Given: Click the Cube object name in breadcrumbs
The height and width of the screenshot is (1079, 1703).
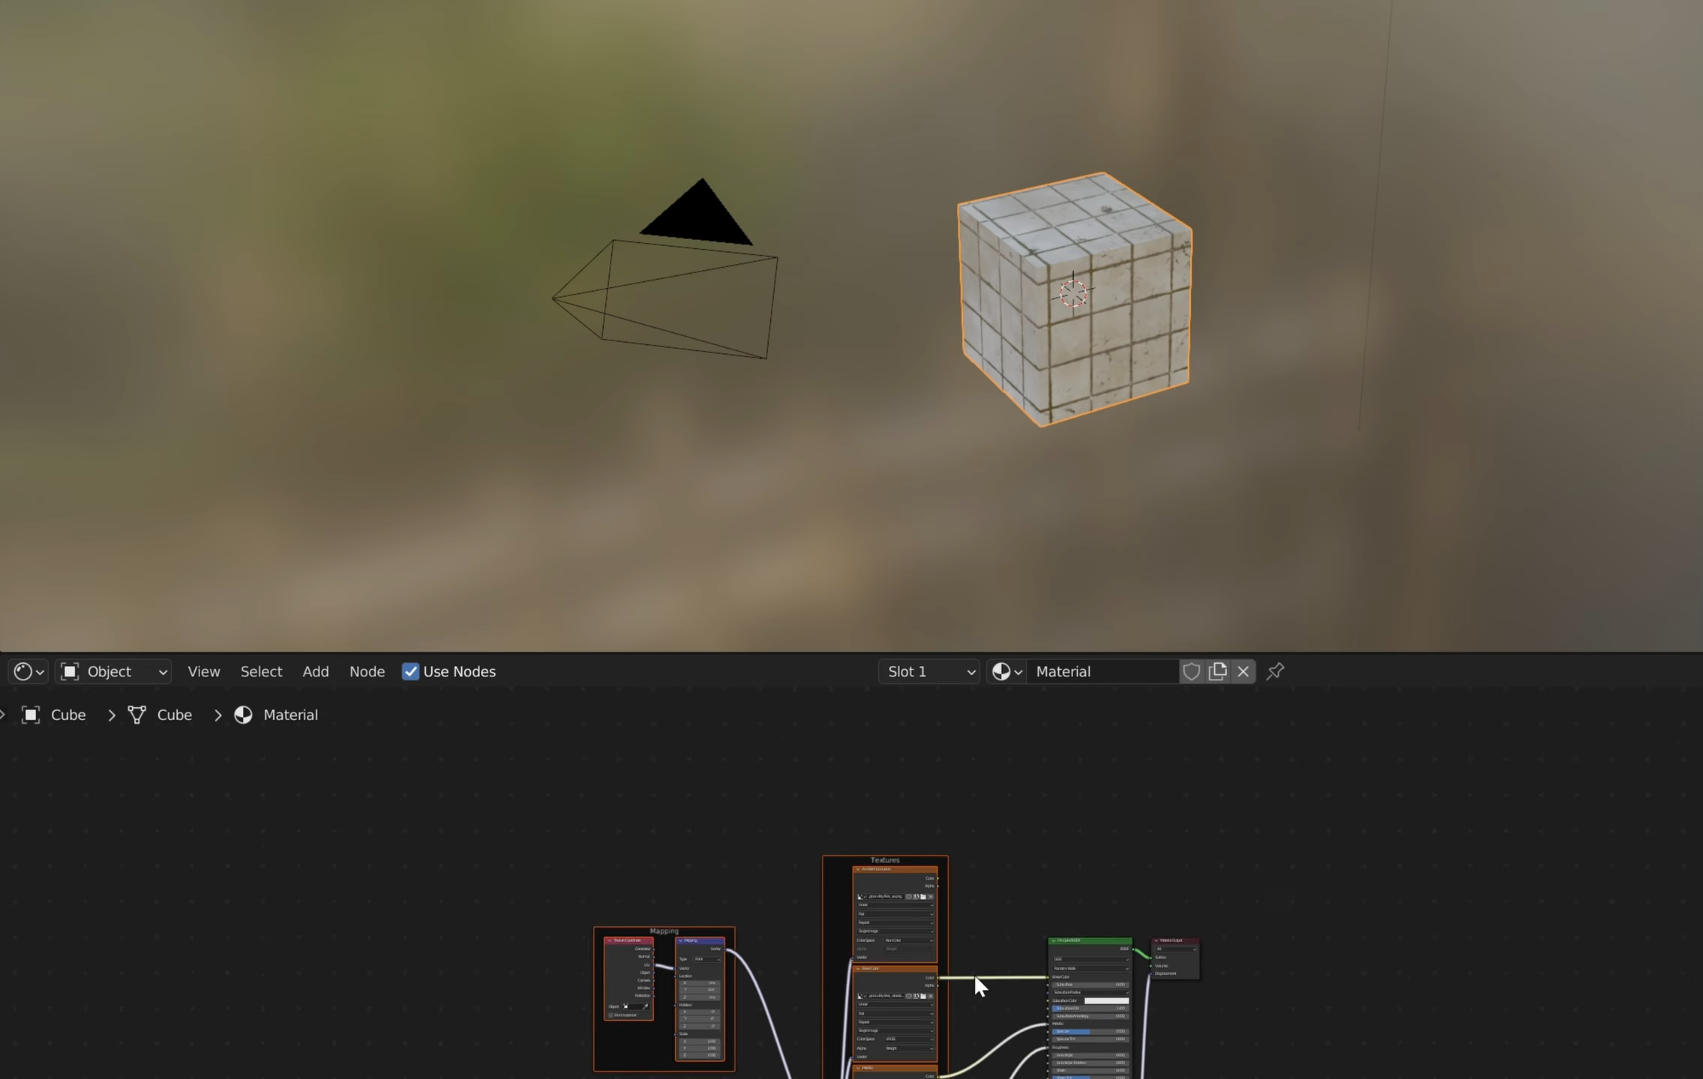Looking at the screenshot, I should [x=68, y=715].
